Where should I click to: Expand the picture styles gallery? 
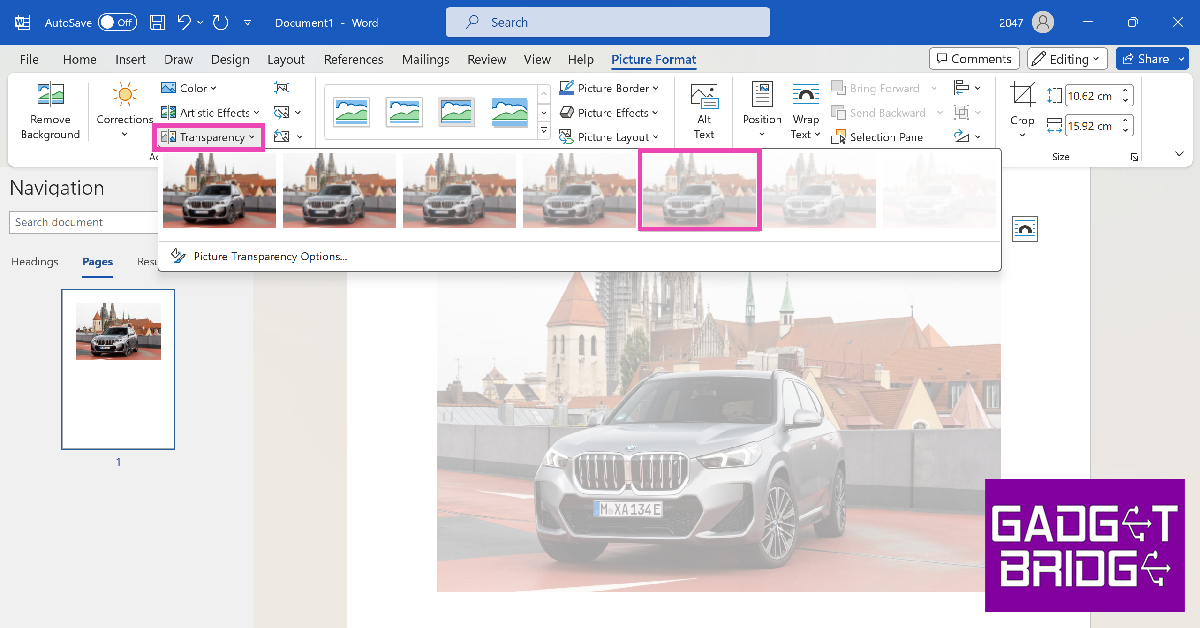[x=544, y=131]
